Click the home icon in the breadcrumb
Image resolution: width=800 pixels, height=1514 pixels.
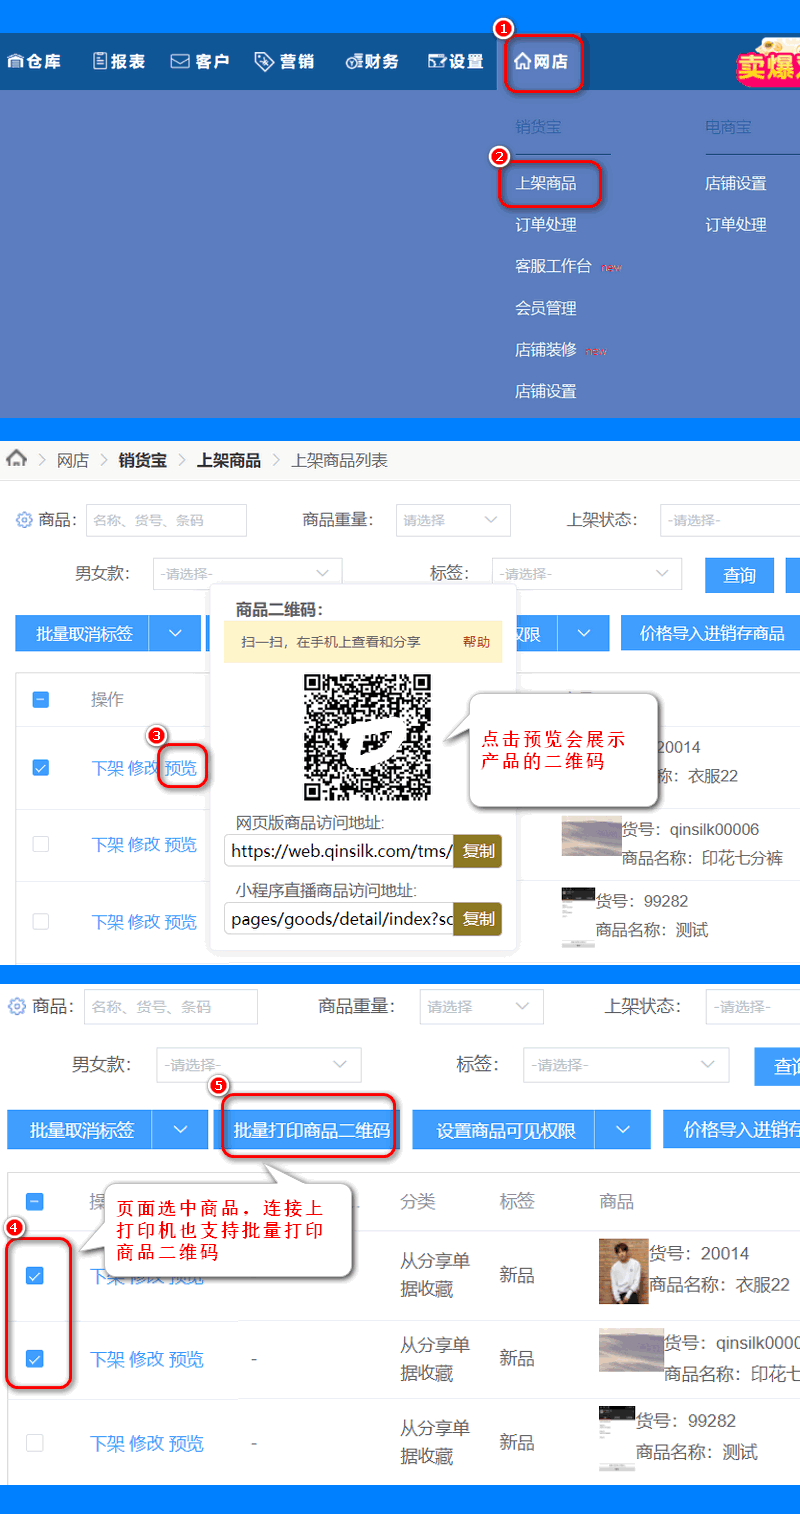point(16,459)
